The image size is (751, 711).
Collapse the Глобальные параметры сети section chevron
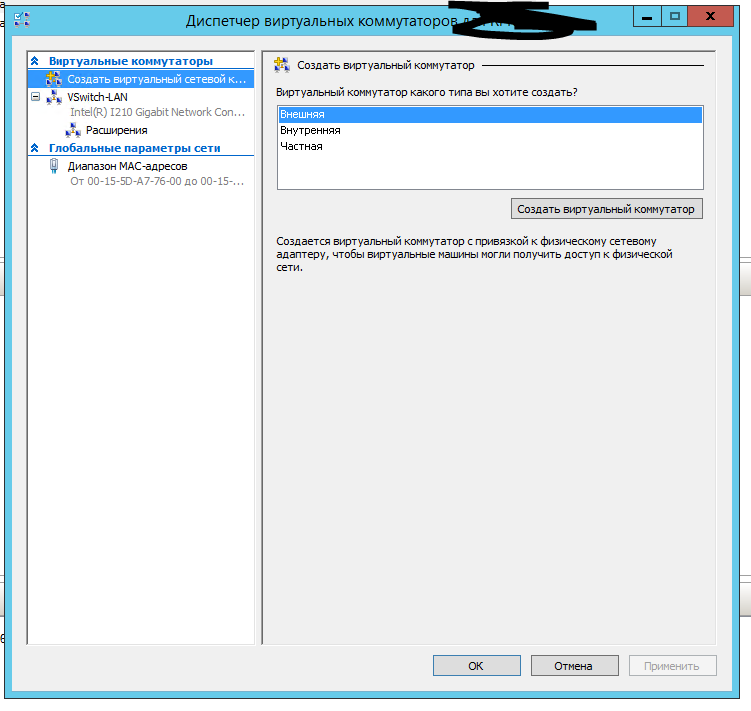point(35,149)
